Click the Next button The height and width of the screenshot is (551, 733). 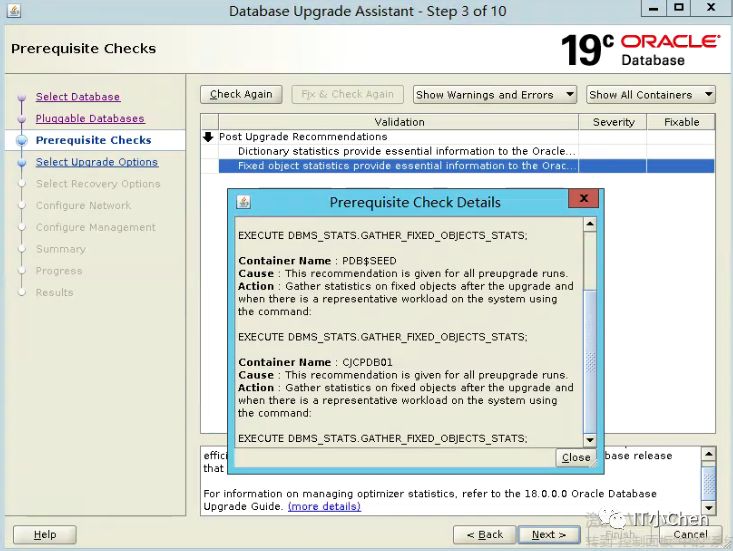(x=549, y=535)
